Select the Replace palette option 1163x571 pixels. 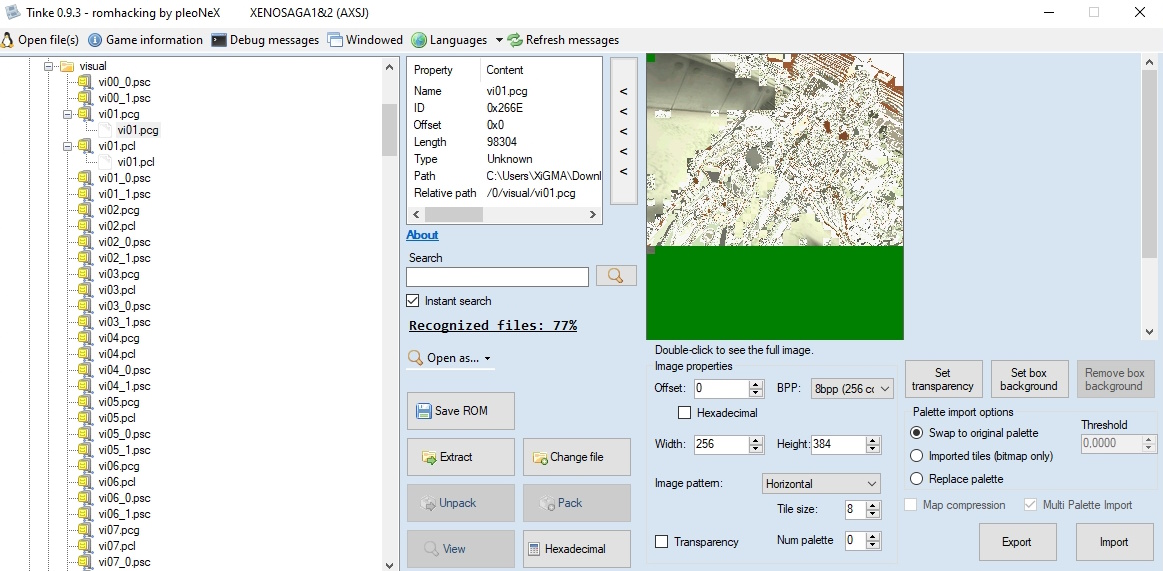coord(917,479)
